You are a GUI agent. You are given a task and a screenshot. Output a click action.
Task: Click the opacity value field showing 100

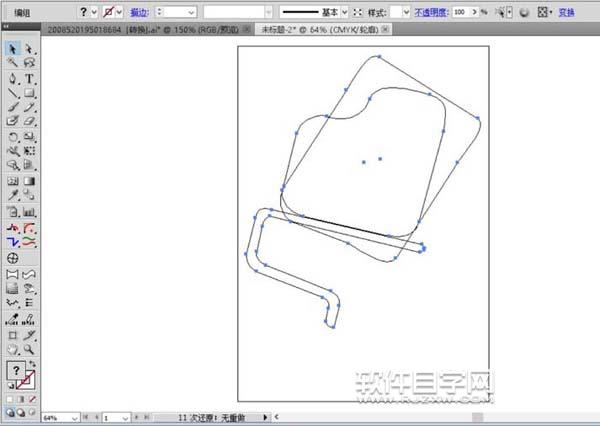pyautogui.click(x=461, y=12)
